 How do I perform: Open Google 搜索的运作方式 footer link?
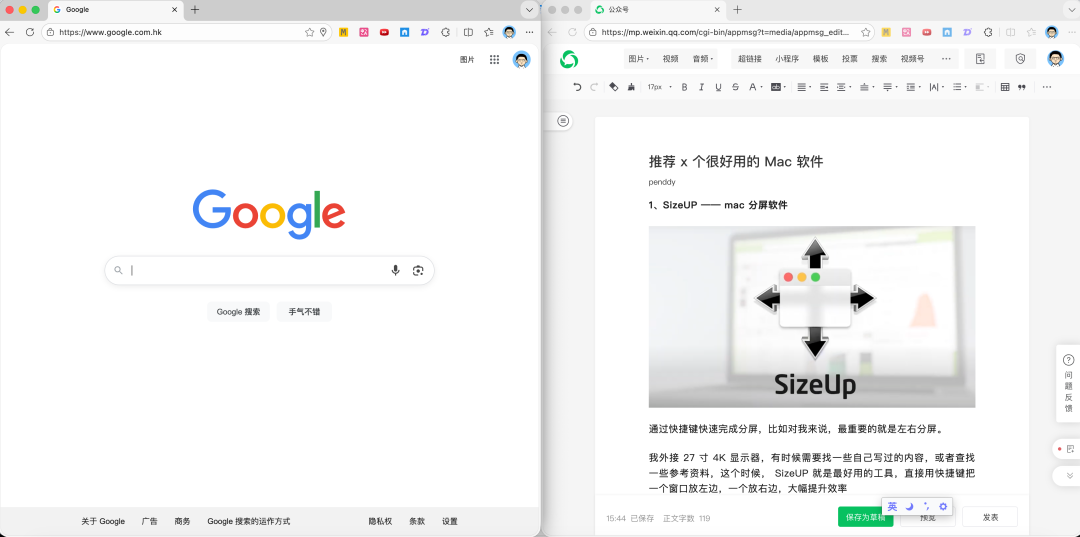point(249,521)
